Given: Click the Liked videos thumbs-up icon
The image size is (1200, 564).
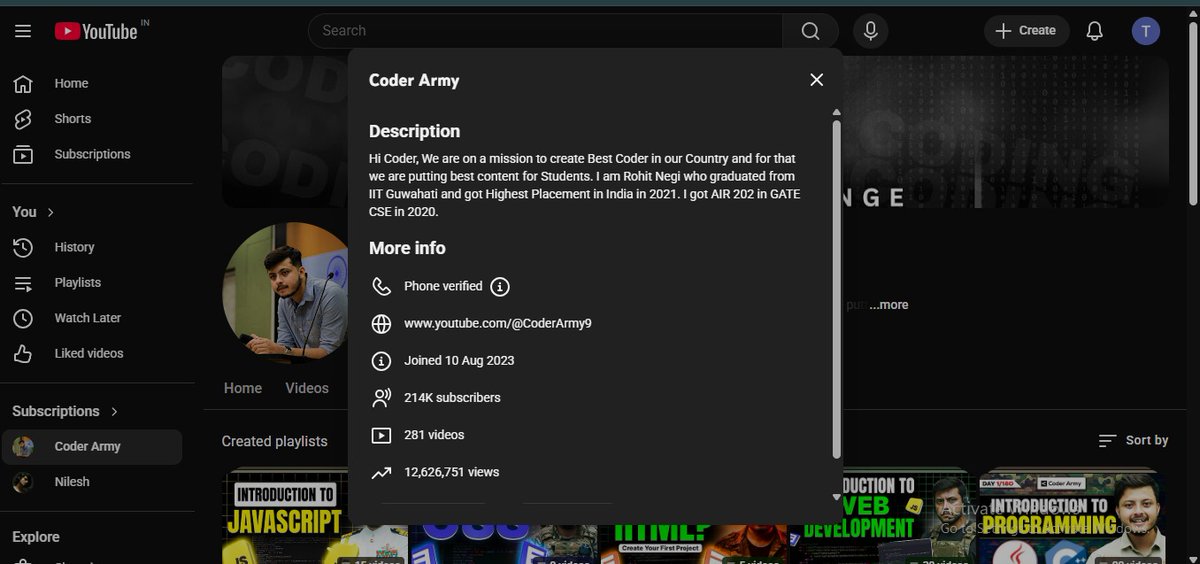Looking at the screenshot, I should click(x=23, y=353).
